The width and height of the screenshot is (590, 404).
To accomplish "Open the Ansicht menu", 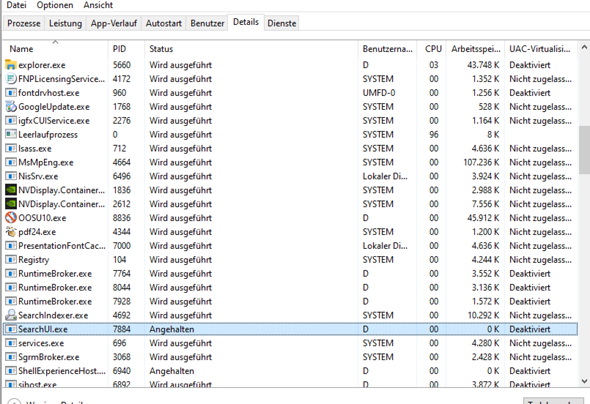I will (98, 5).
